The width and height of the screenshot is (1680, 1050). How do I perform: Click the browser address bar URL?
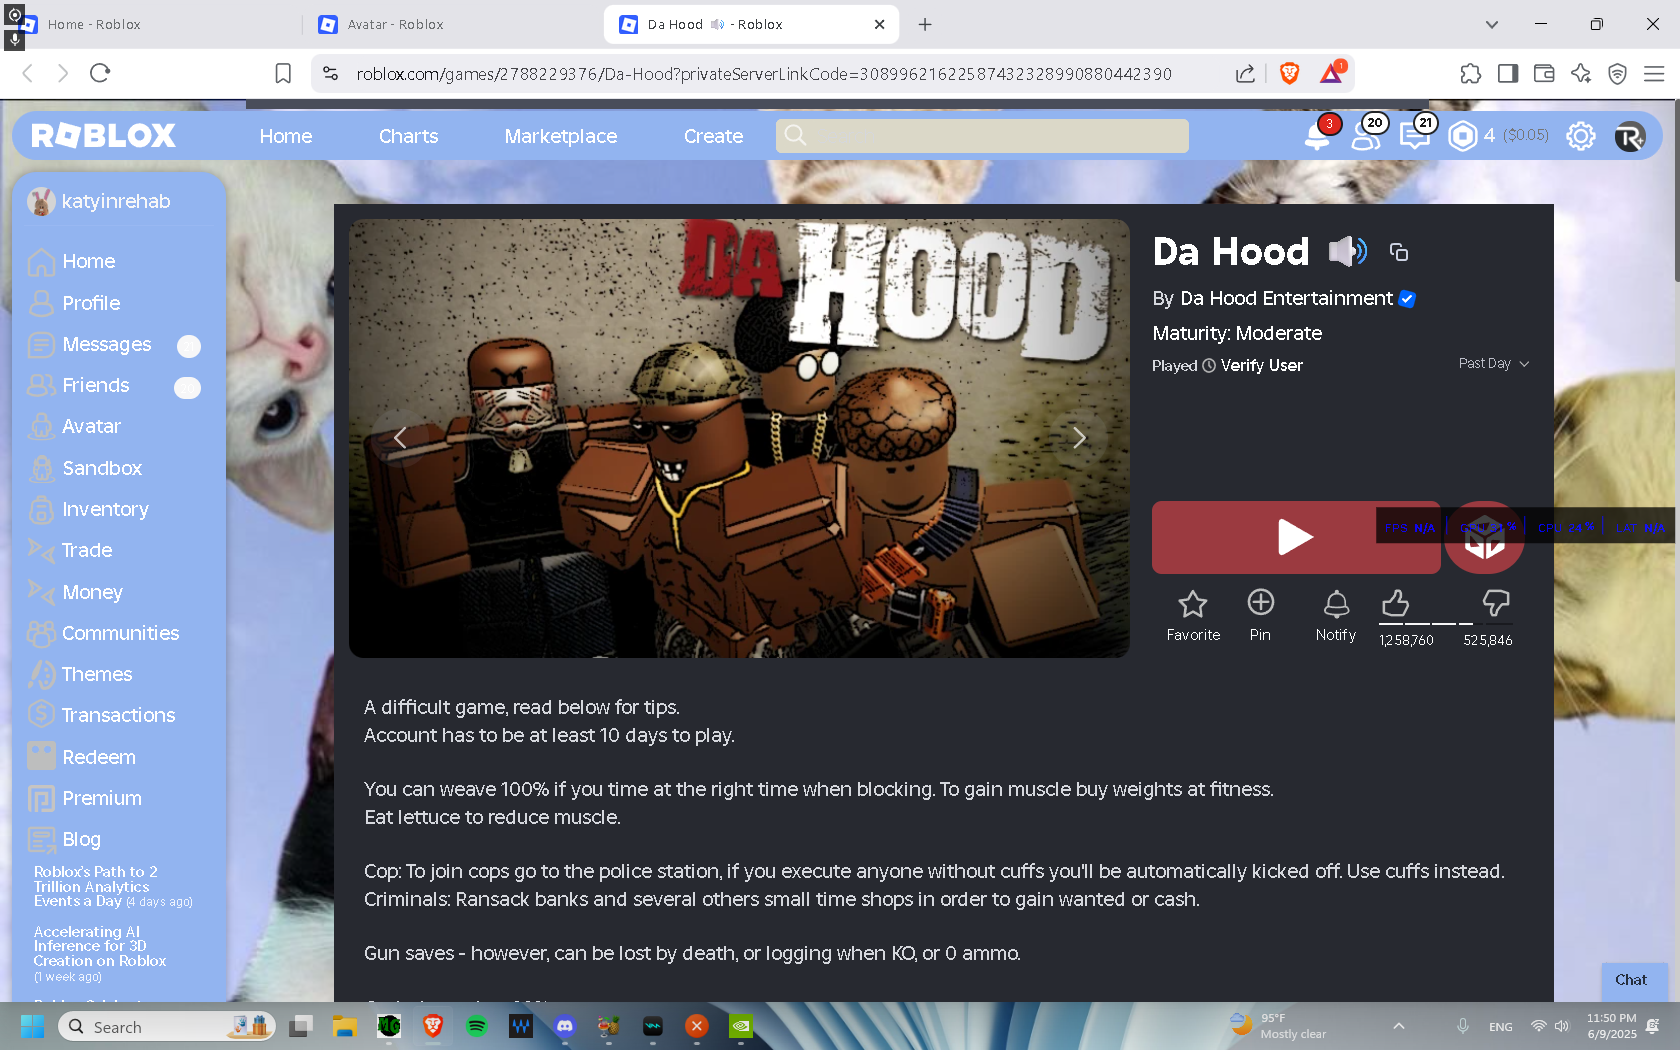coord(764,74)
